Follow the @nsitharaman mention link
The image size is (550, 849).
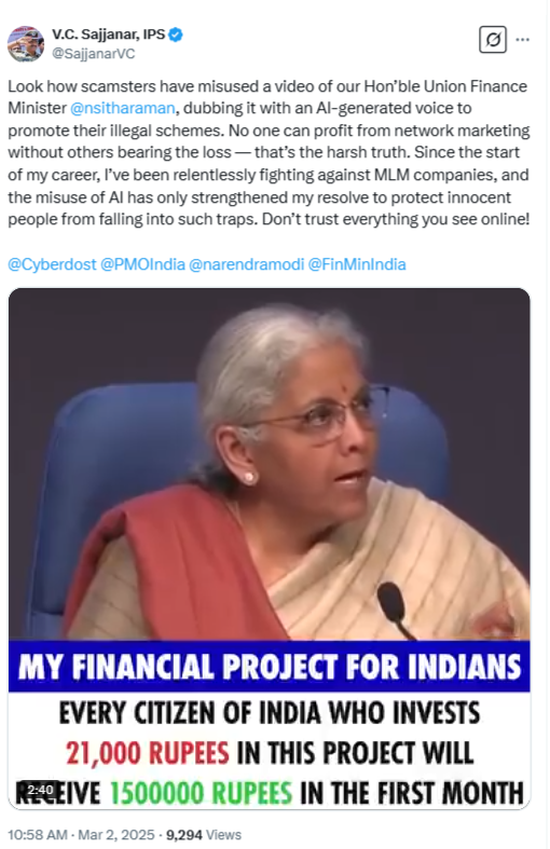coord(123,108)
